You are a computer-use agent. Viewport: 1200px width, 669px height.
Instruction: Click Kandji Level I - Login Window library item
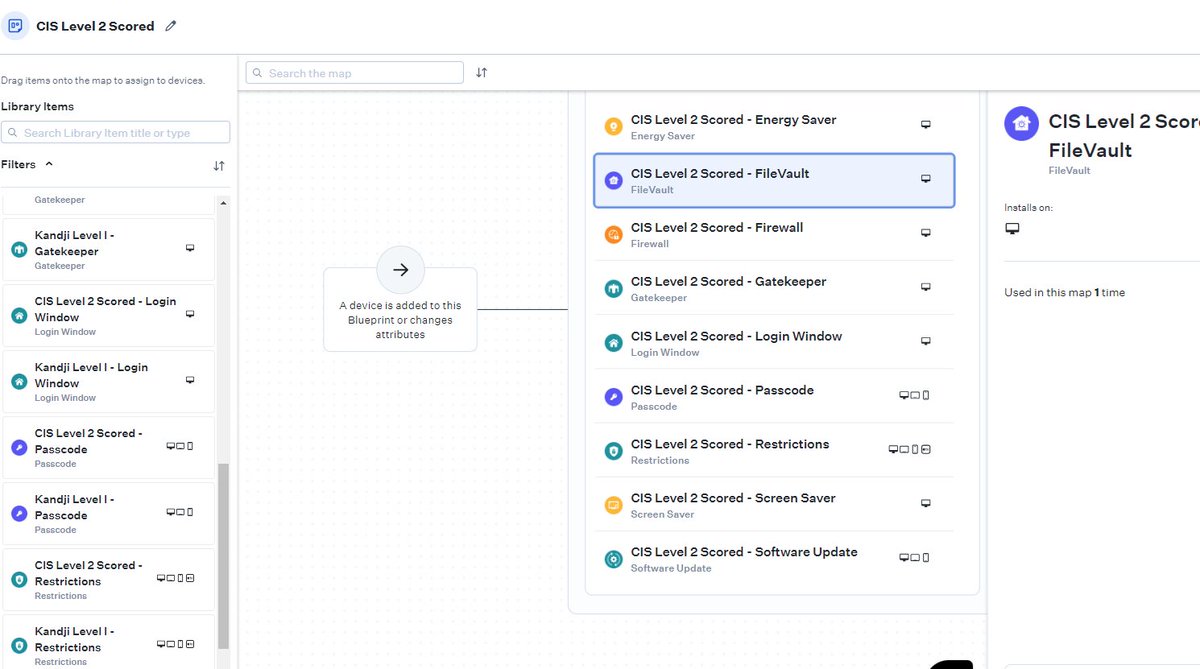(108, 381)
